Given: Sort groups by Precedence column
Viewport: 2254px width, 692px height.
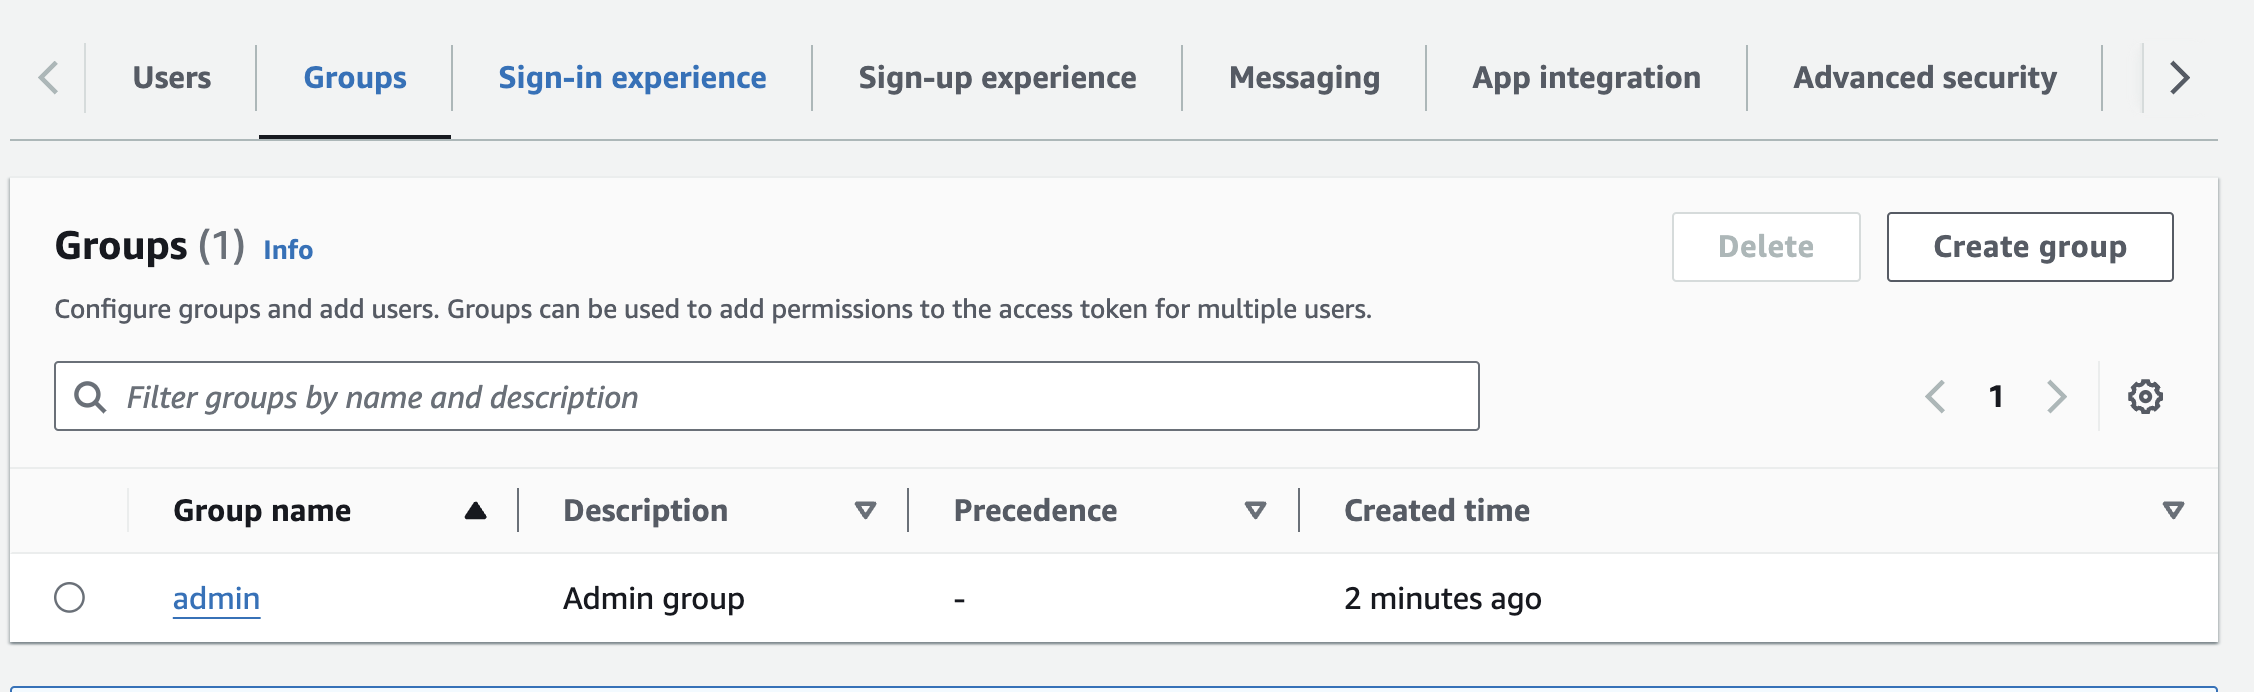Looking at the screenshot, I should (x=1255, y=511).
